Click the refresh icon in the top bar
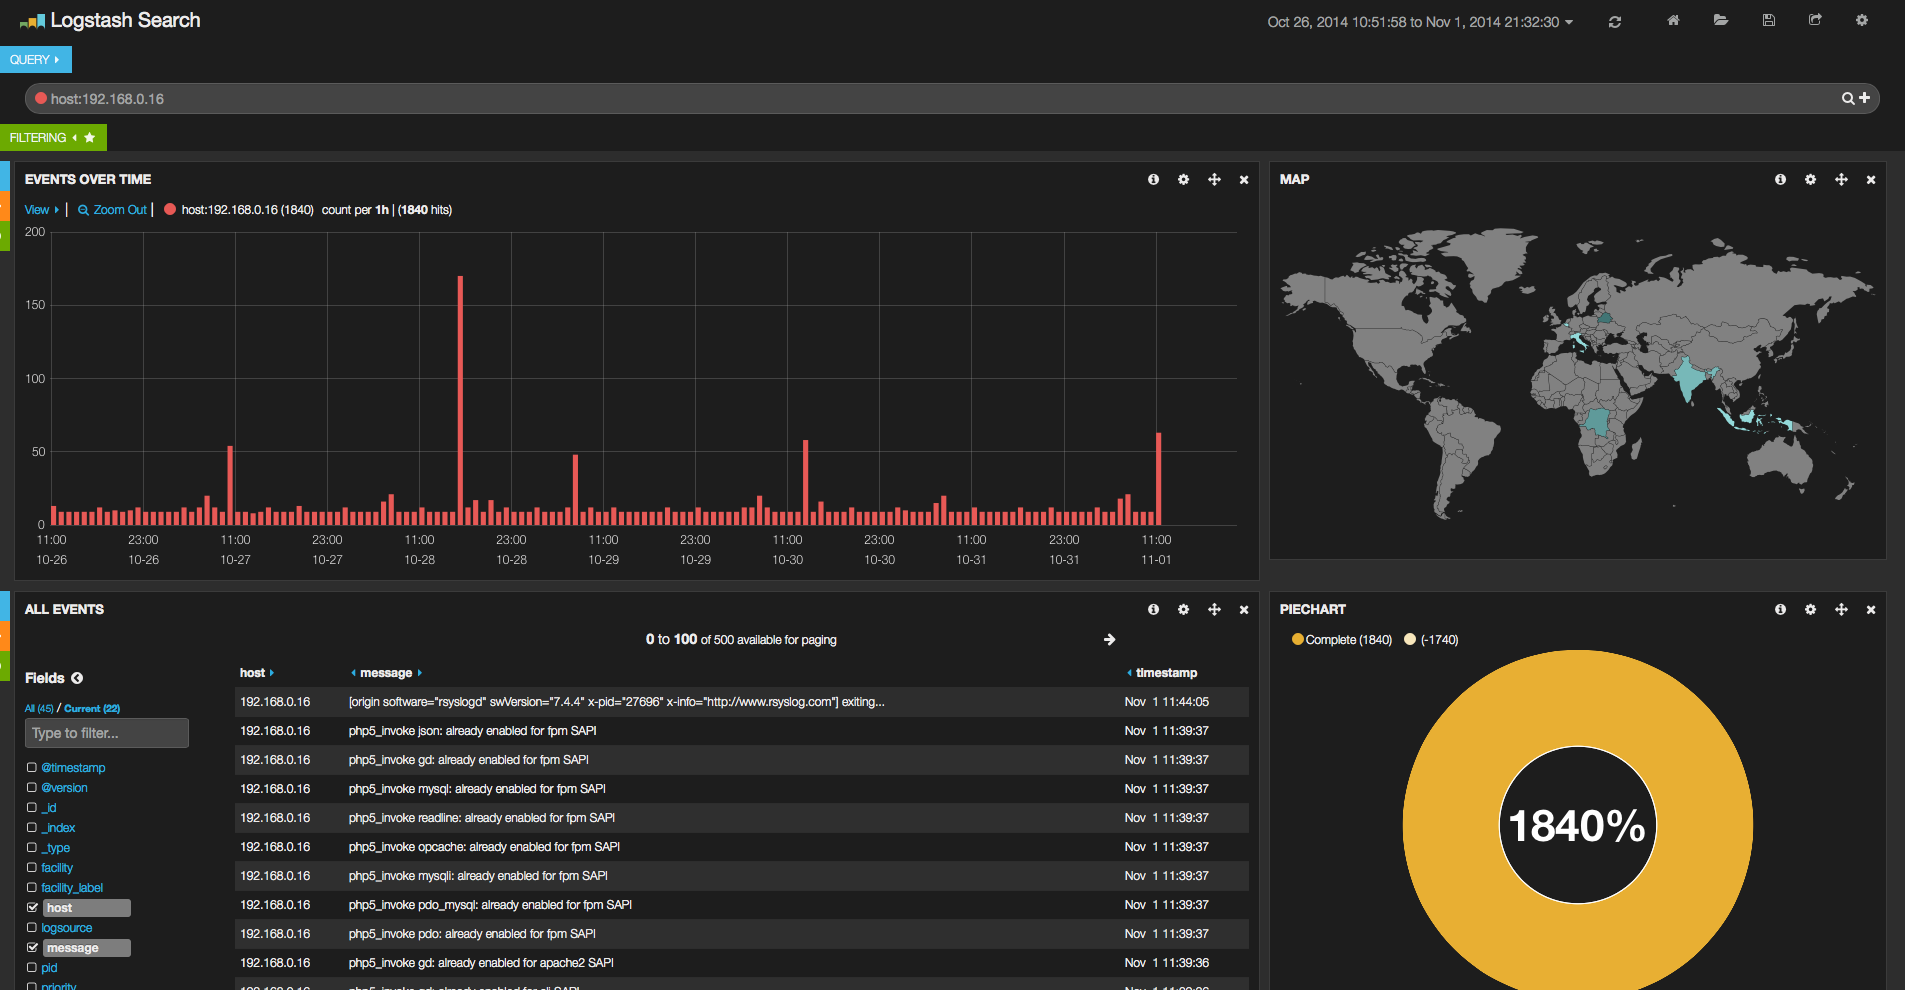 click(x=1614, y=21)
